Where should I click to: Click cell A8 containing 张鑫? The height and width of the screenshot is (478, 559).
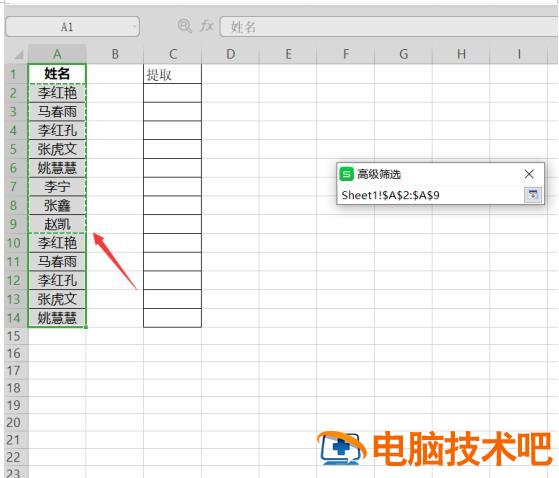tap(57, 206)
